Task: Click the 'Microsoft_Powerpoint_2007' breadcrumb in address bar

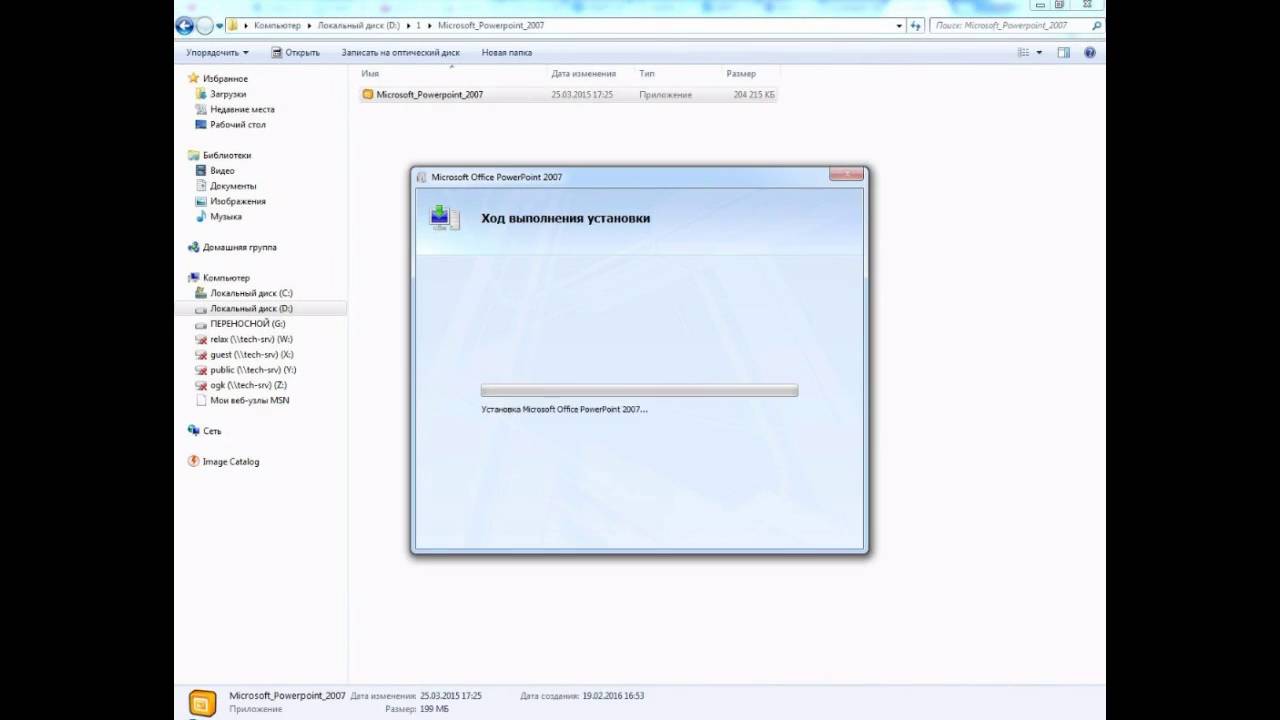Action: pyautogui.click(x=491, y=25)
